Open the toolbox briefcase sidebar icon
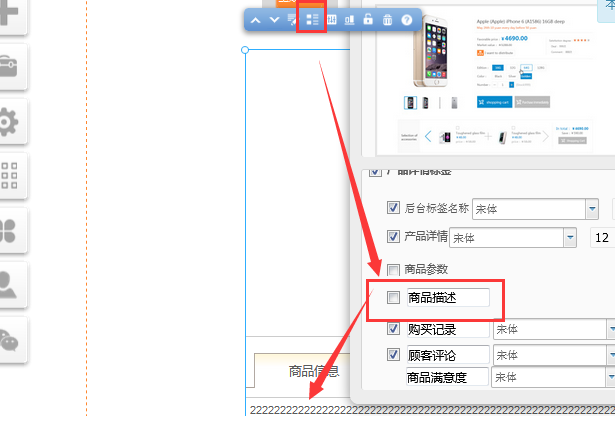The image size is (615, 425). (x=10, y=69)
